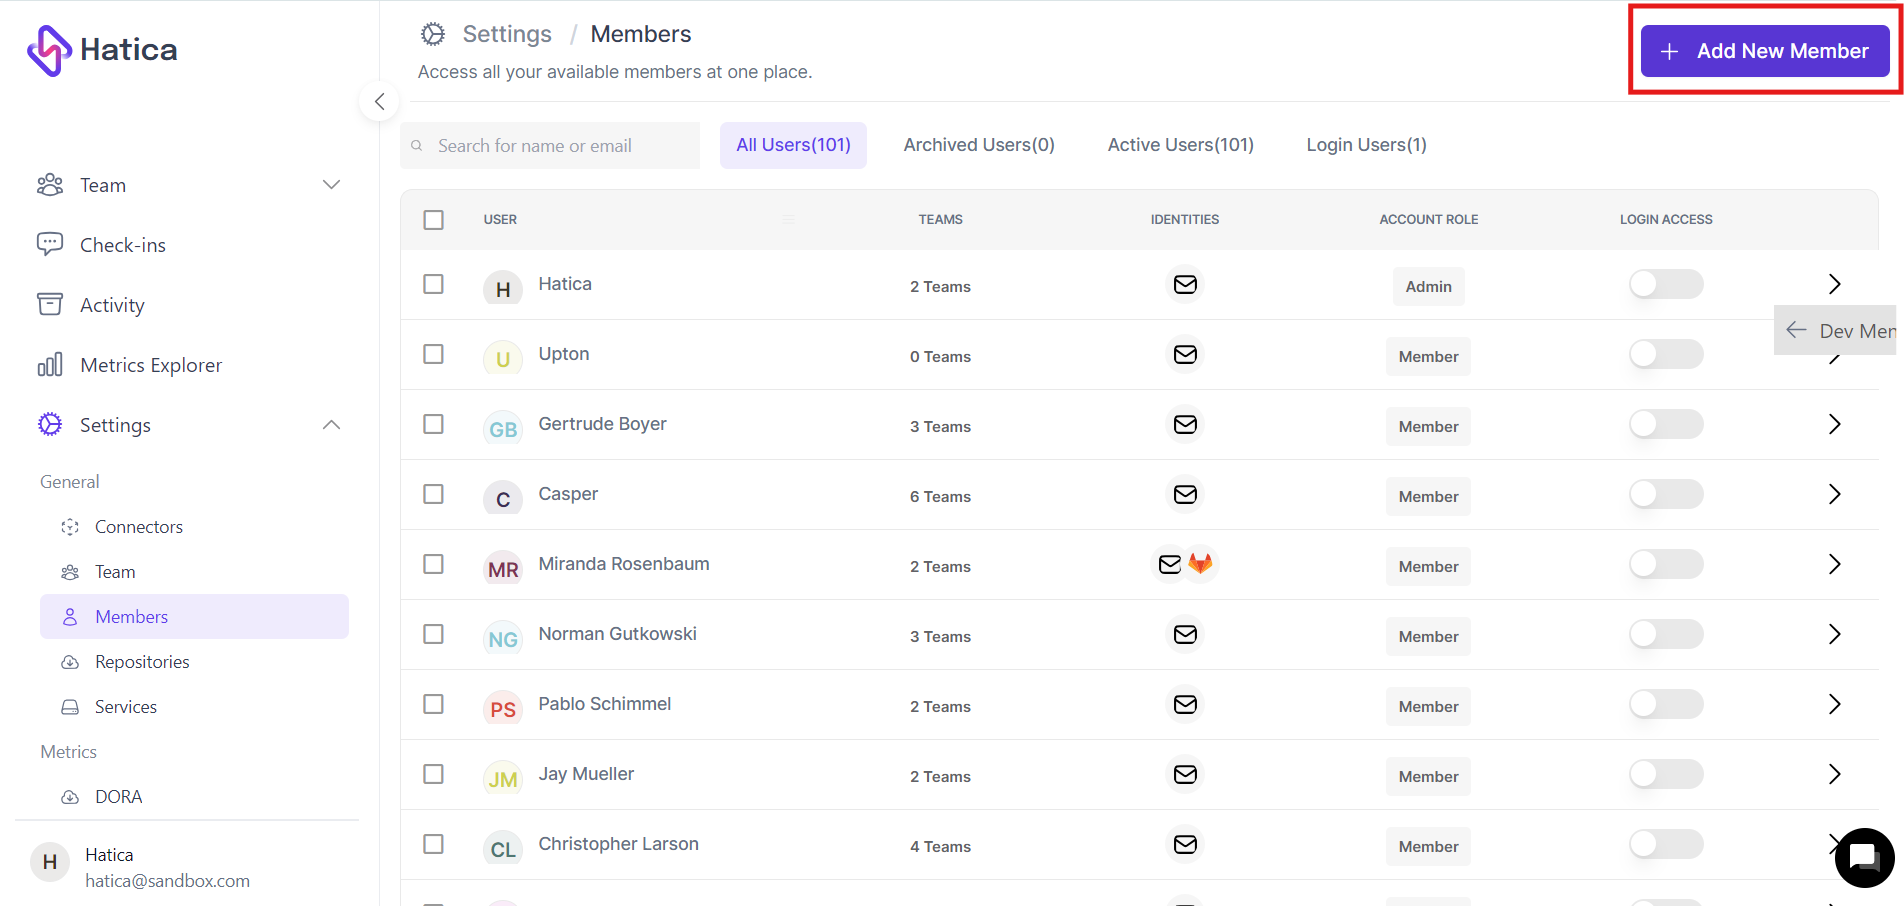Viewport: 1904px width, 906px height.
Task: Enable login access toggle for Pablo Schimmel
Action: click(x=1666, y=704)
